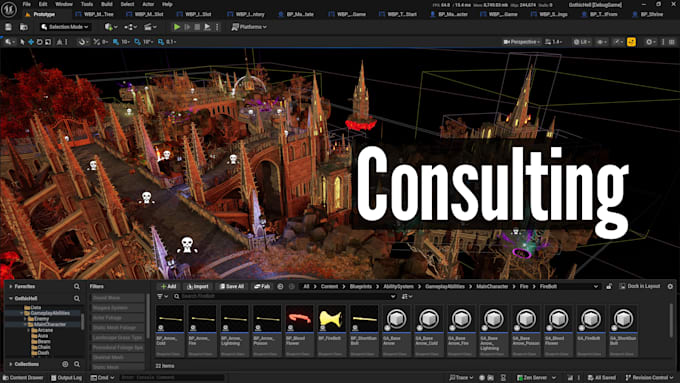Viewport: 680px width, 383px height.
Task: Click the Save All button
Action: coord(232,286)
